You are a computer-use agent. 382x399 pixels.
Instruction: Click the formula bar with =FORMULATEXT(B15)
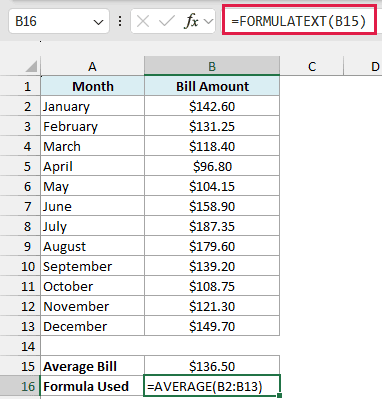tap(299, 22)
